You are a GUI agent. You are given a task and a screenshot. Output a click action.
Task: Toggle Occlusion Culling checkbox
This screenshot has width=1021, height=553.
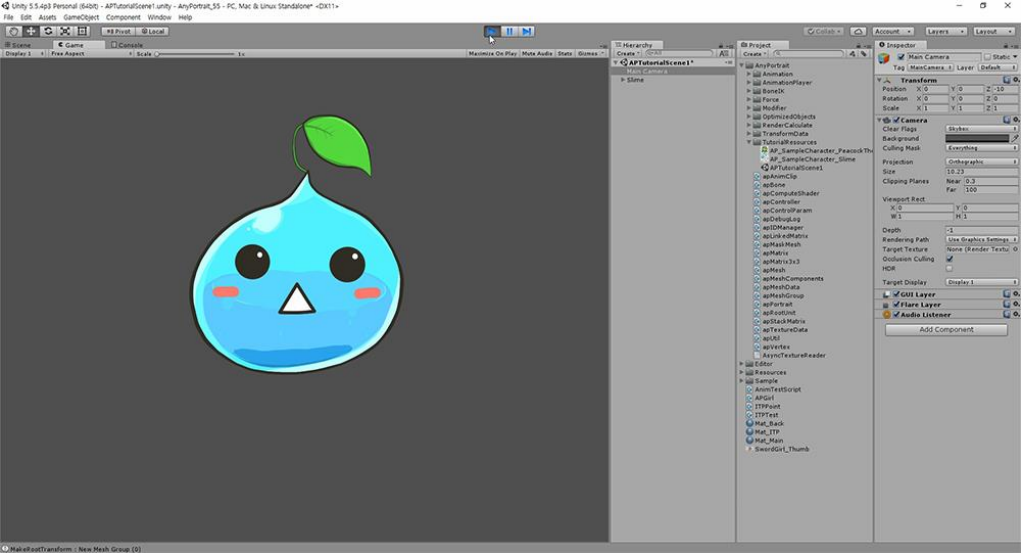949,259
